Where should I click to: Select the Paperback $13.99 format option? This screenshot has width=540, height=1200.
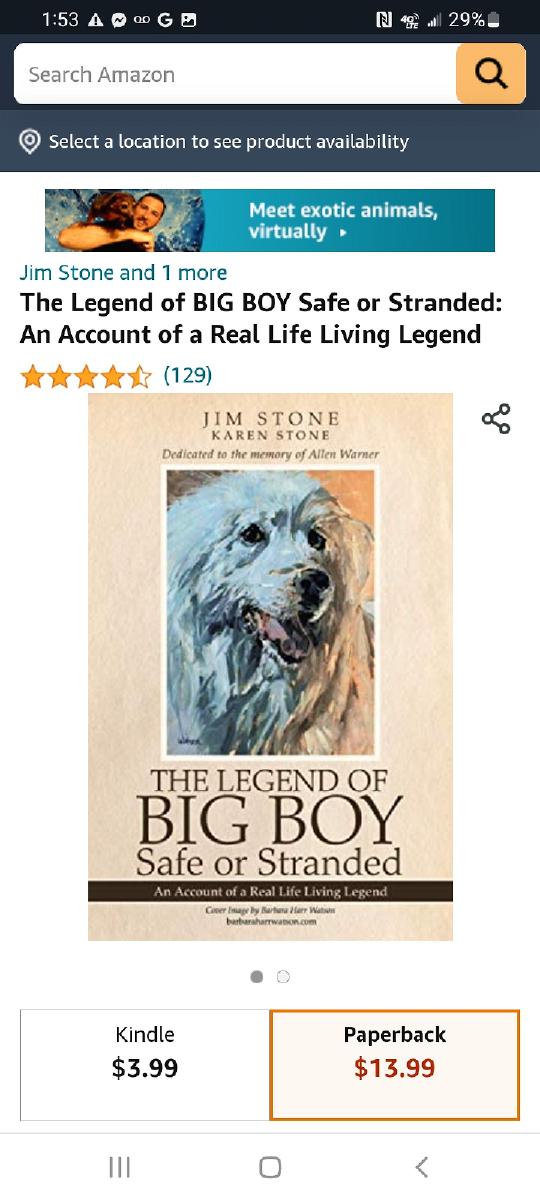395,1064
